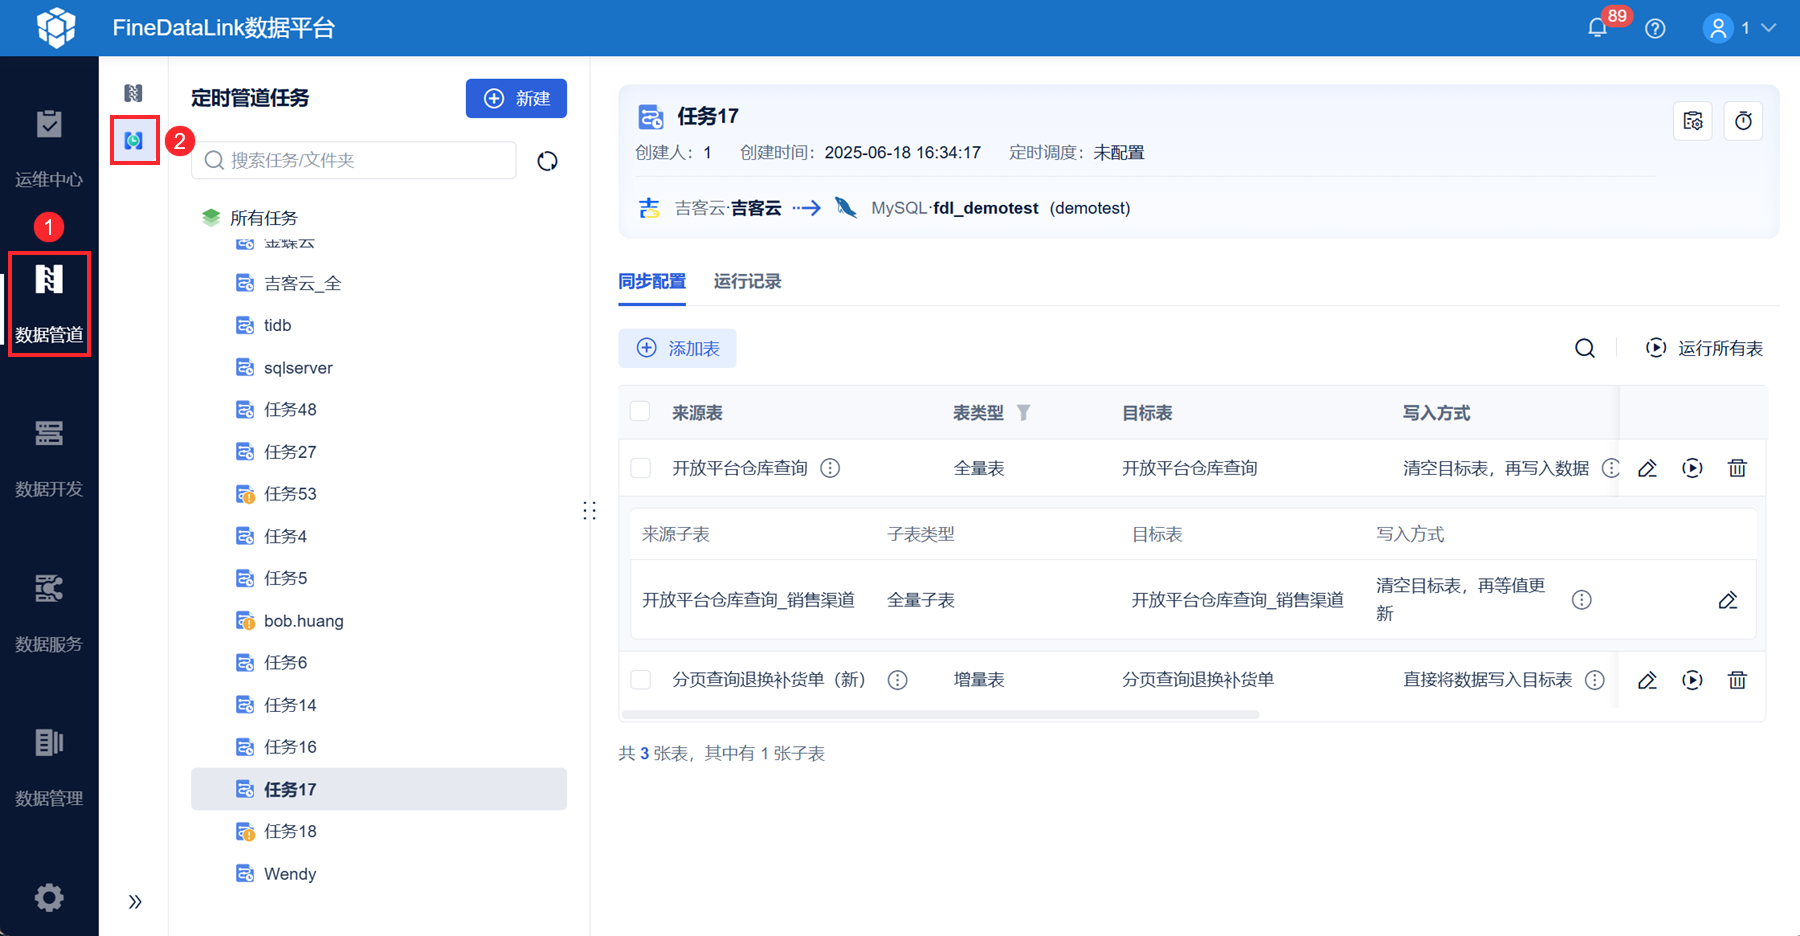Edit sub-table 开放平台仓库查询_销售渠道

(1728, 600)
